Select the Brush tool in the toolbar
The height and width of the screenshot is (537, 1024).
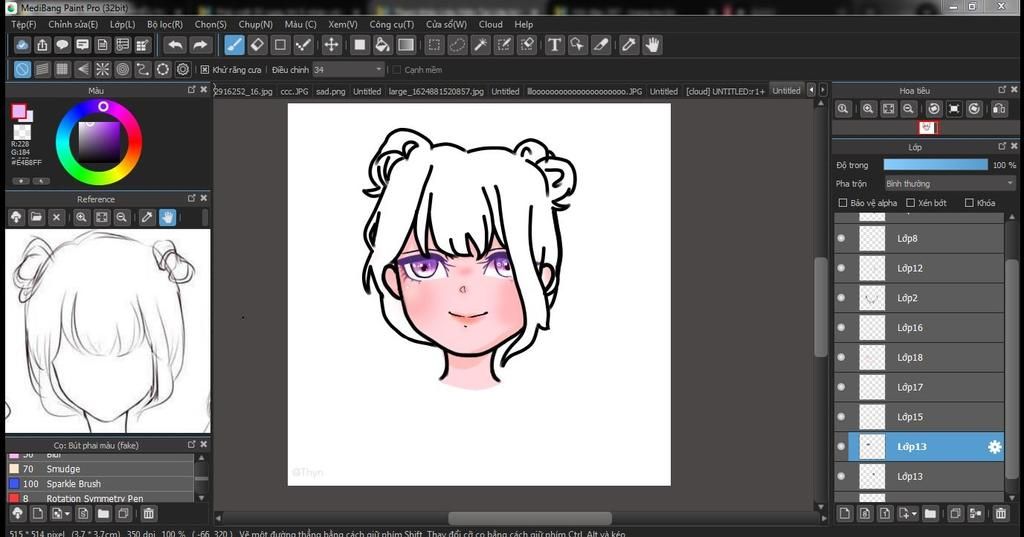pos(234,45)
